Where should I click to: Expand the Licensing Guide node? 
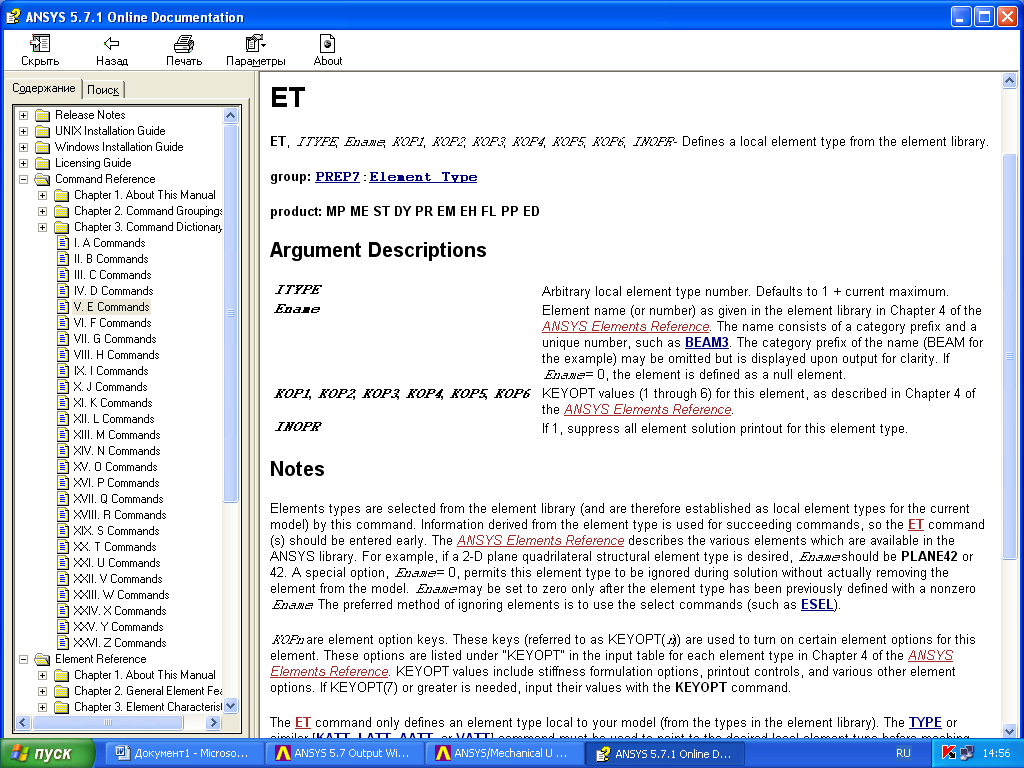coord(24,163)
